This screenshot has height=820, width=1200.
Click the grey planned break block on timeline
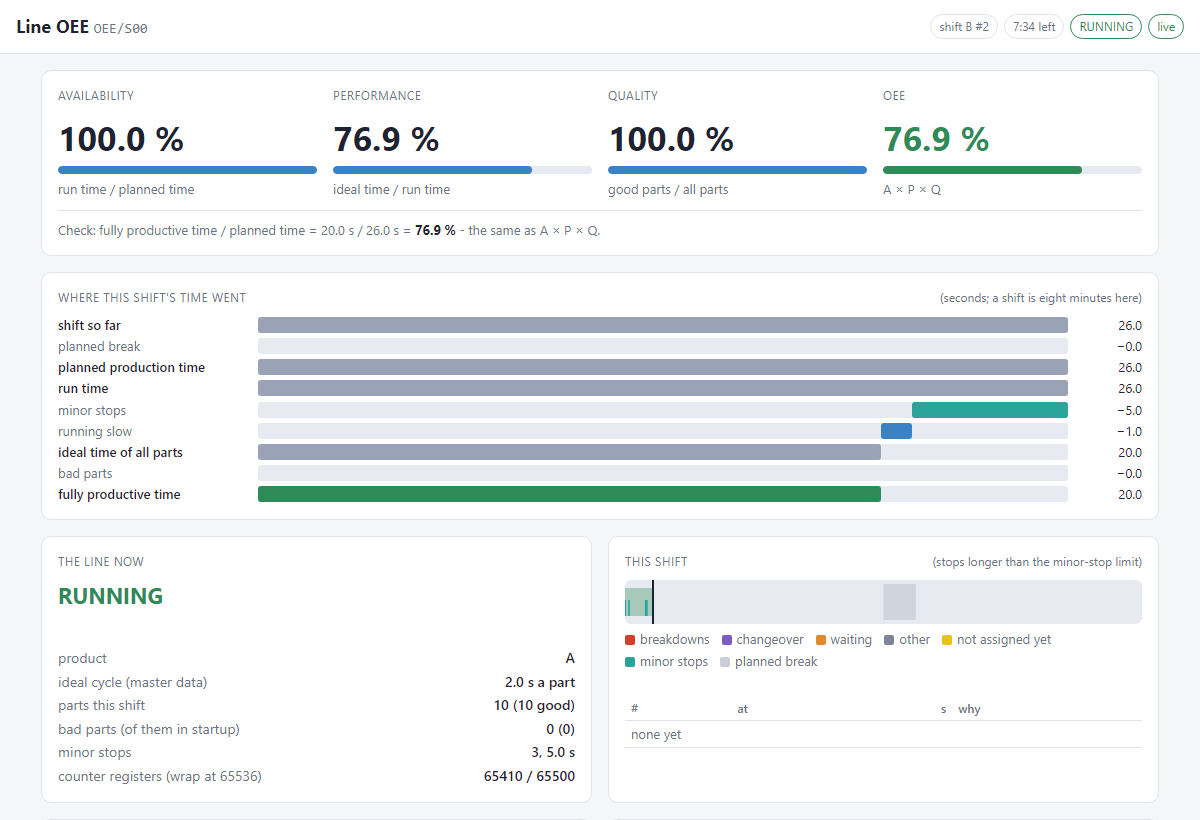(899, 602)
